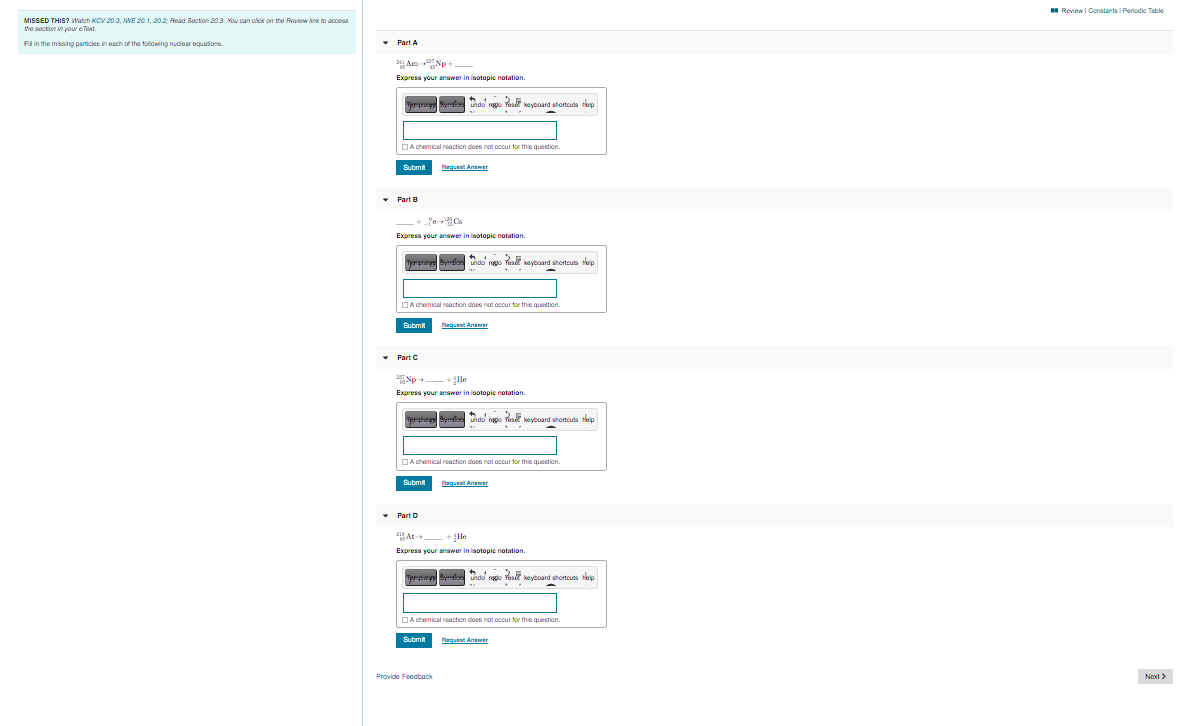
Task: Click the Templates button in Part A toolbar
Action: [421, 105]
